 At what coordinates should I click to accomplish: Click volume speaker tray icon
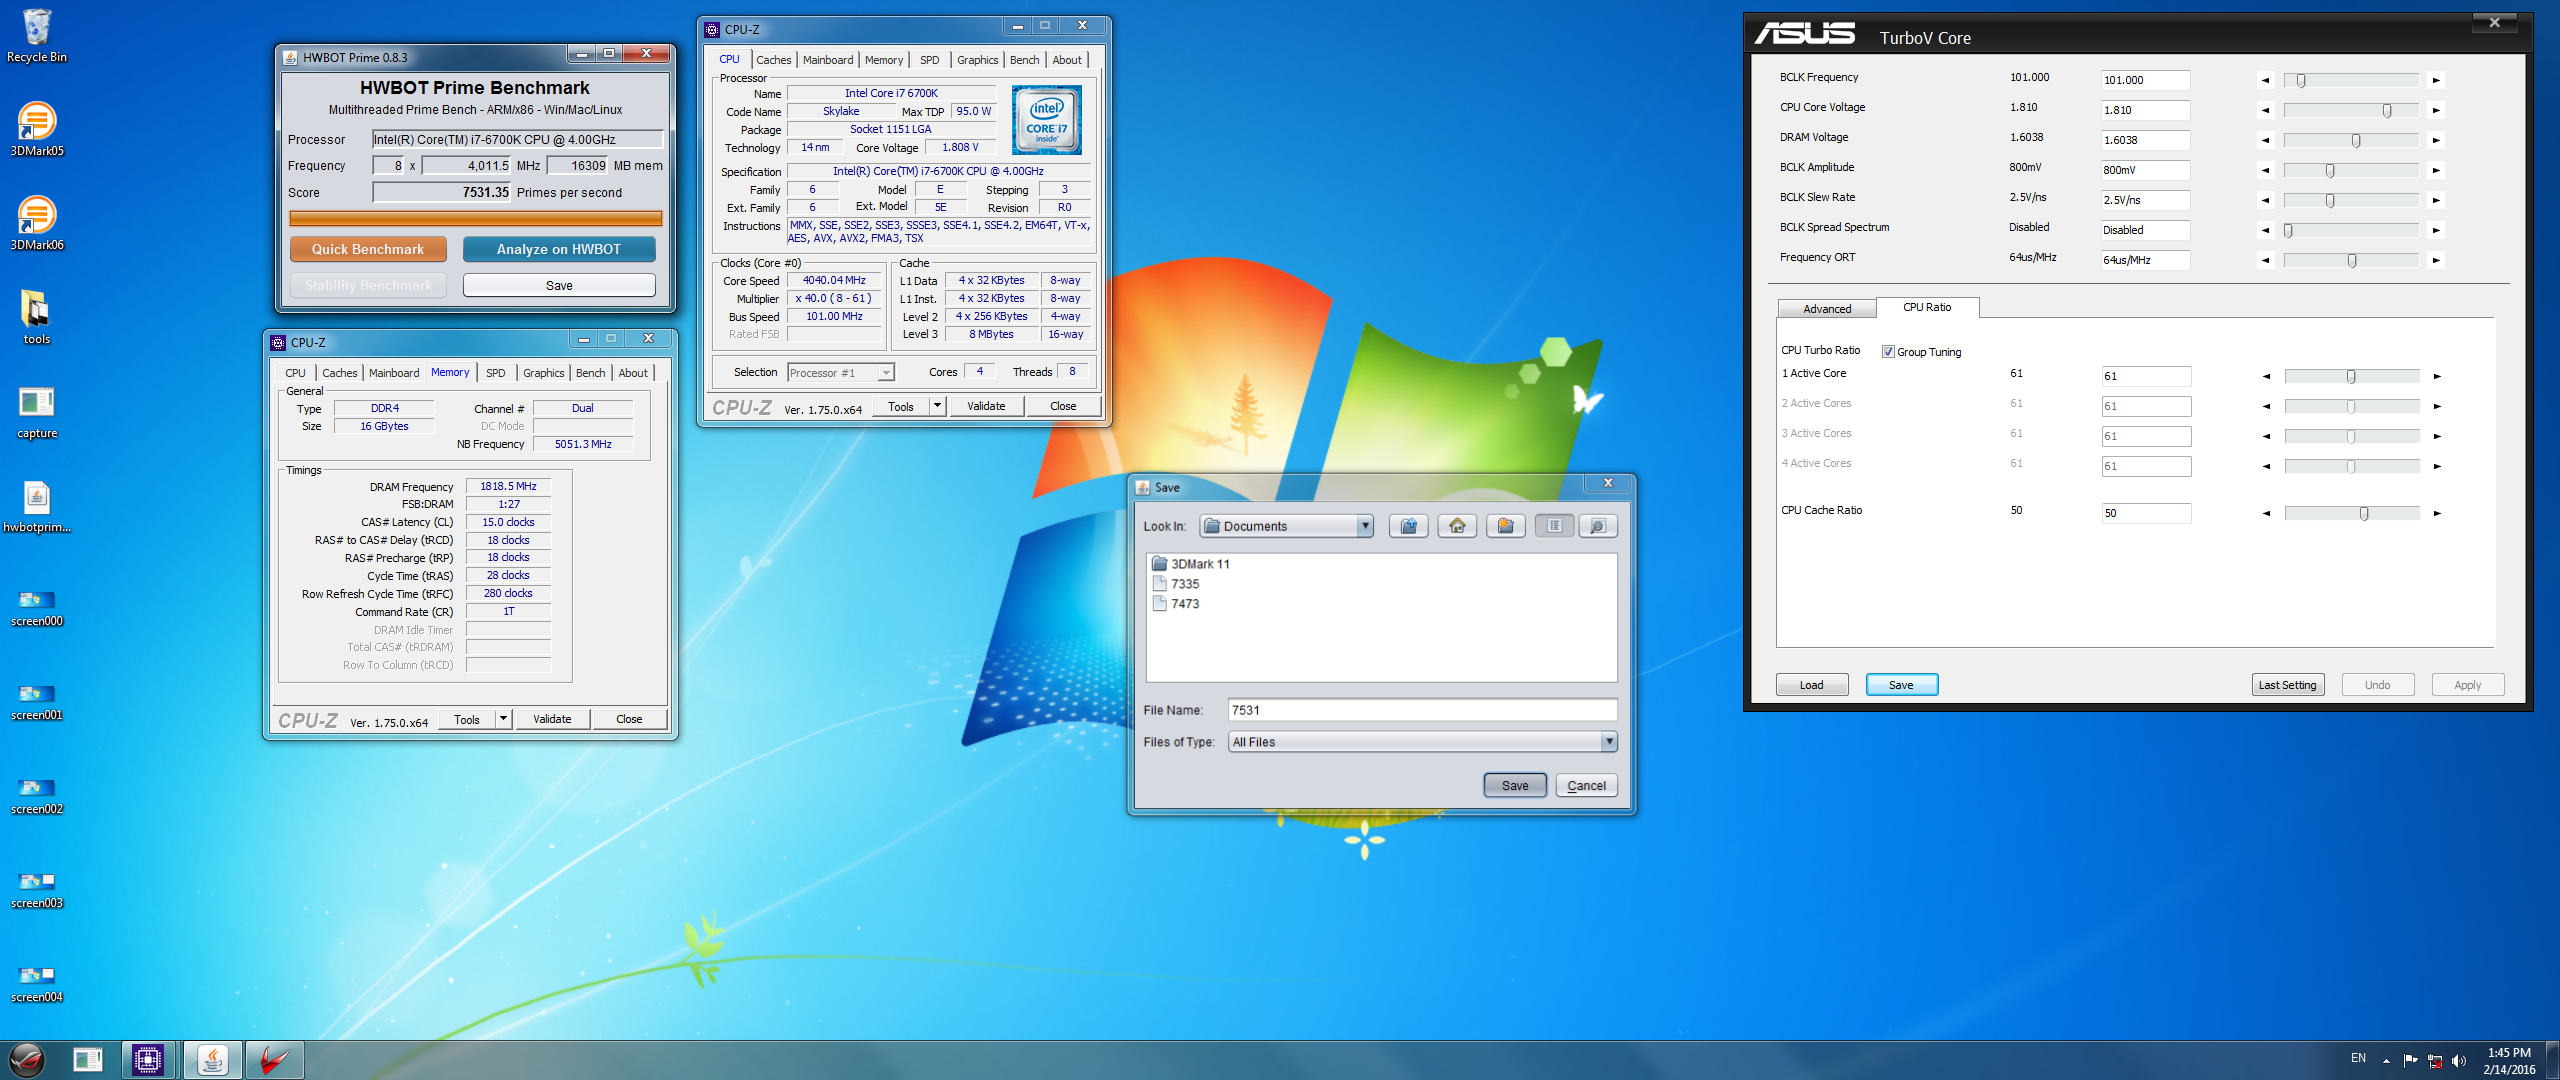[x=2459, y=1061]
